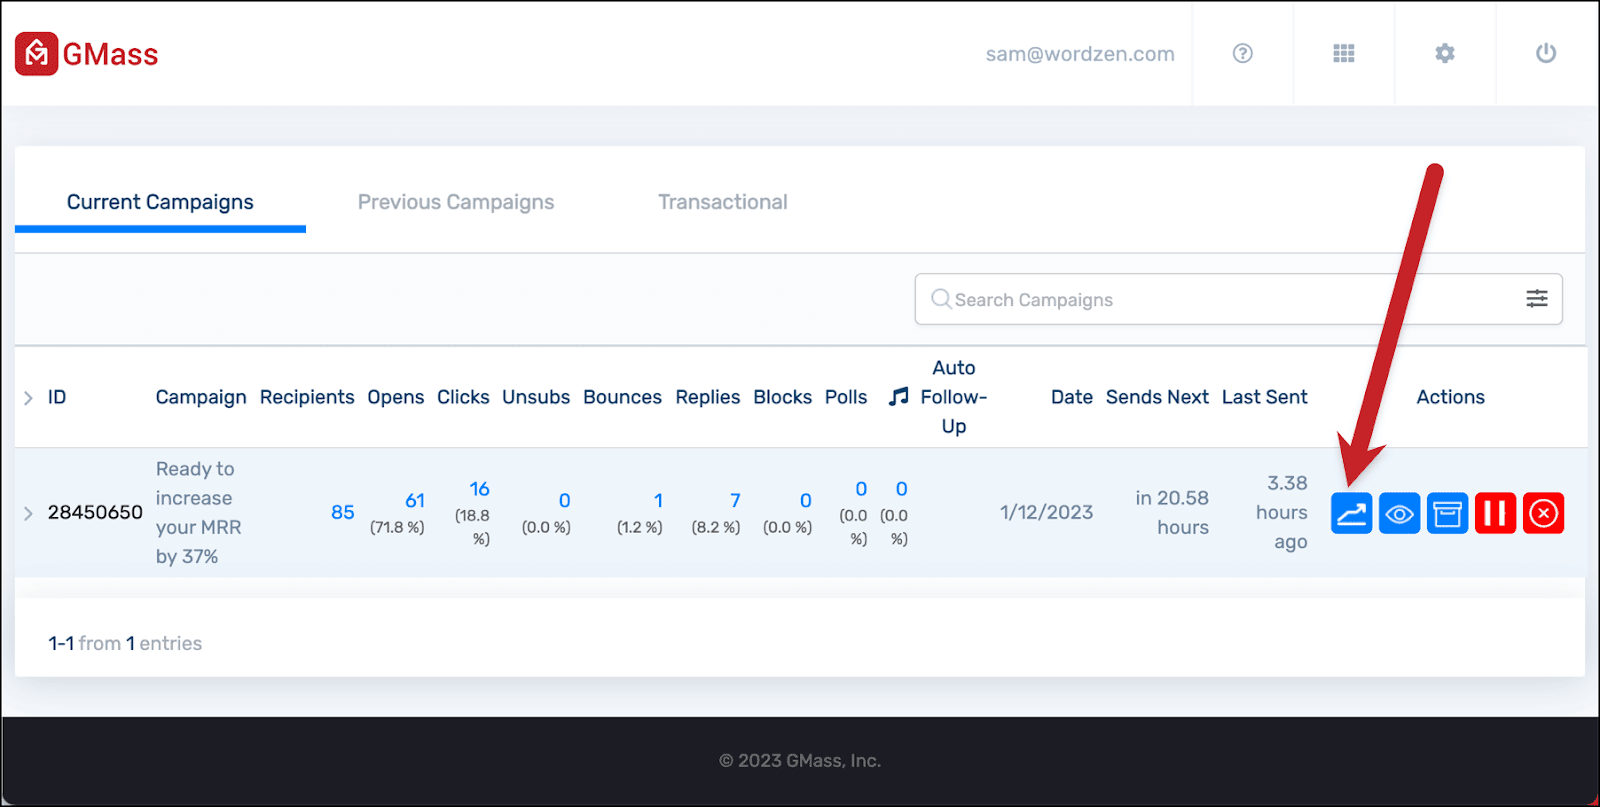Open recipients count 85 link

point(343,512)
